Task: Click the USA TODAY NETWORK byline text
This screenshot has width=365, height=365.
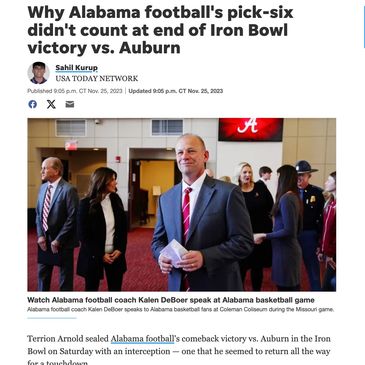Action: click(x=97, y=79)
